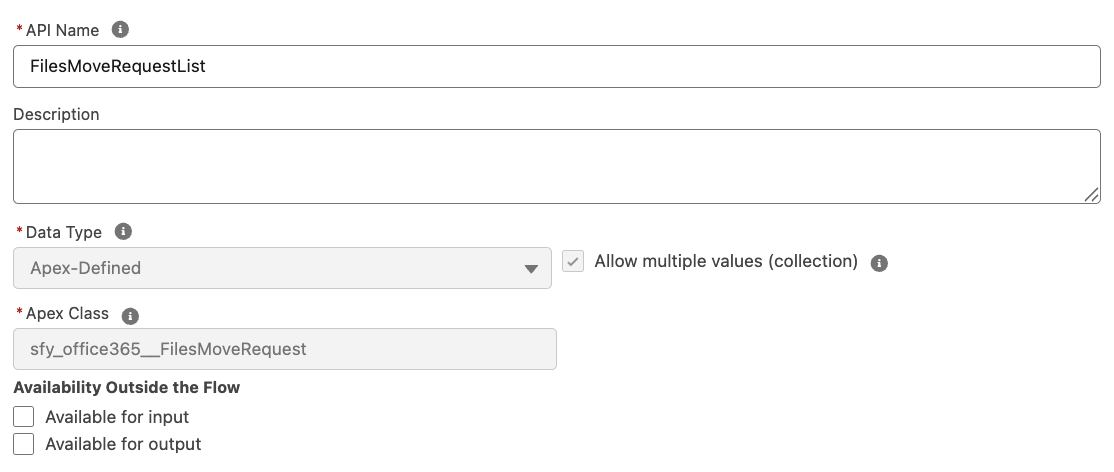Open the help icon after collection checkbox label

879,263
